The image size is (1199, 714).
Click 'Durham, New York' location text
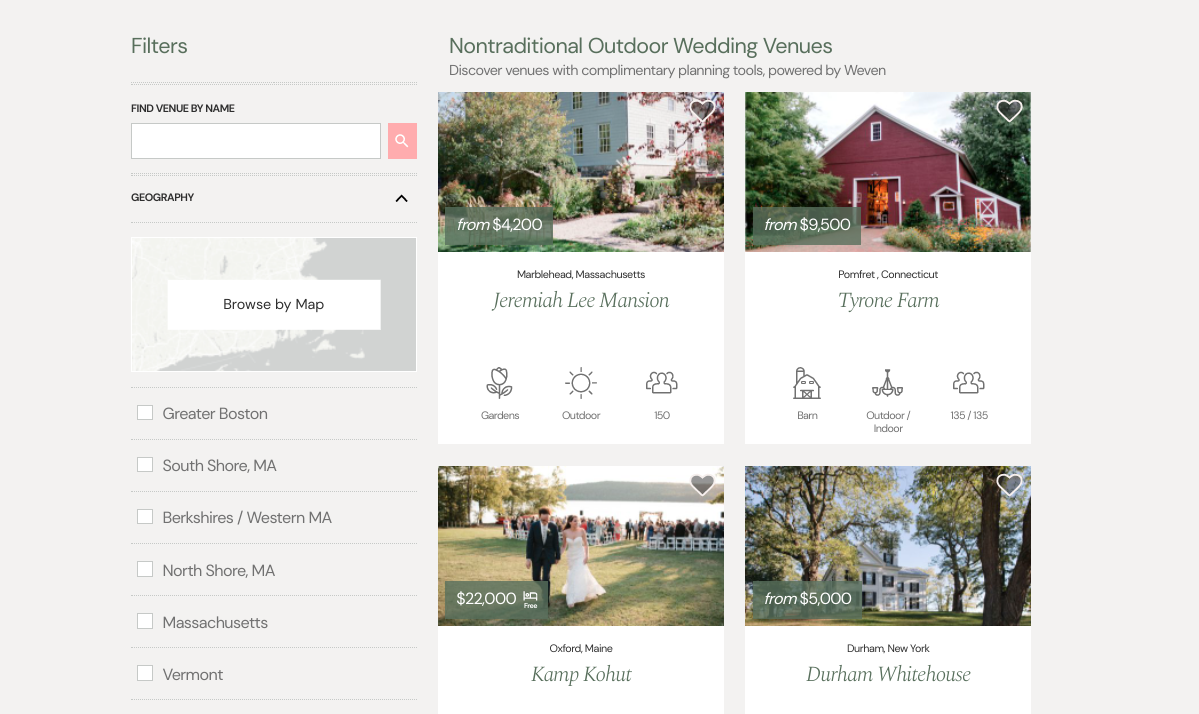(x=888, y=648)
